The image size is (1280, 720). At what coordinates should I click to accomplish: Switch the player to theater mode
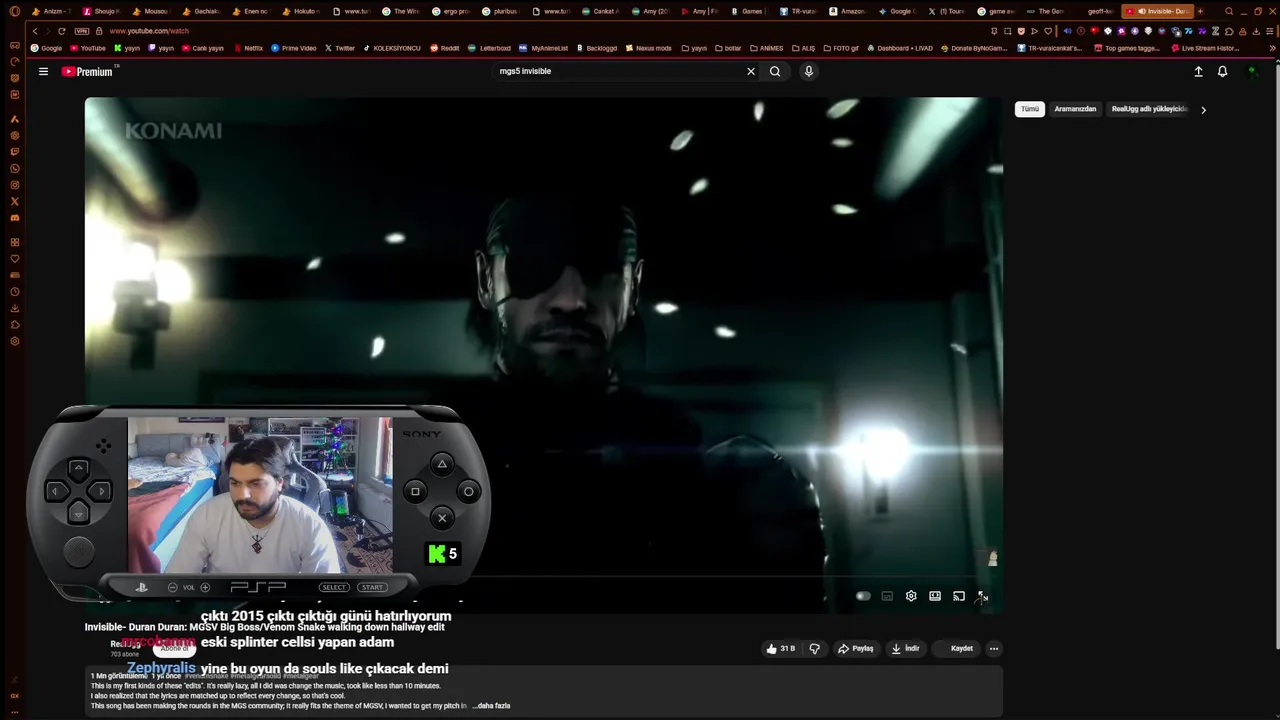click(935, 596)
